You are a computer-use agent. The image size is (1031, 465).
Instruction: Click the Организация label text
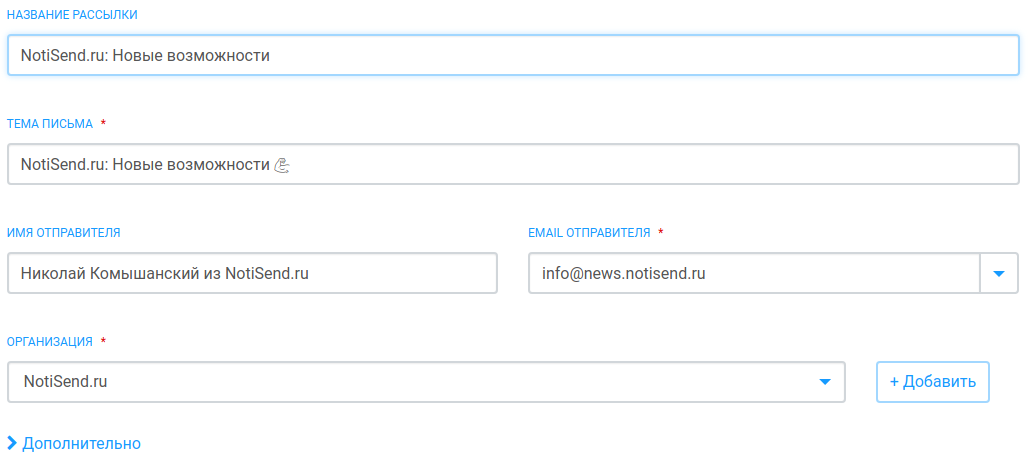click(49, 341)
